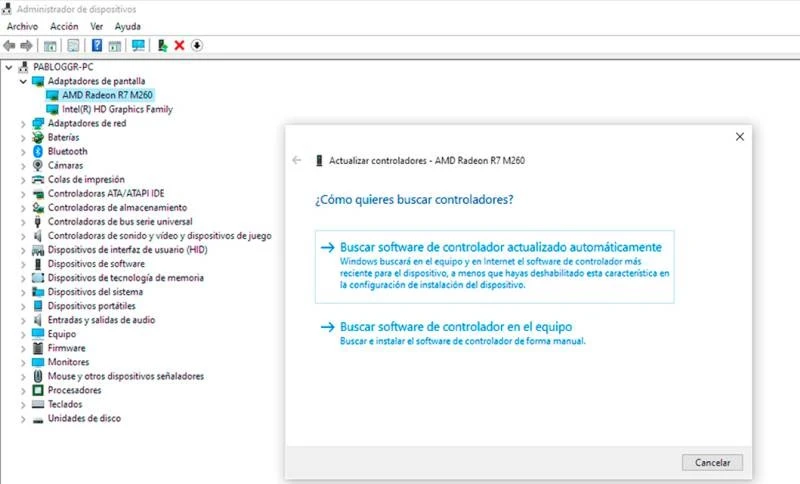This screenshot has width=800, height=484.
Task: Expand Dispositivos del sistema node
Action: (x=23, y=292)
